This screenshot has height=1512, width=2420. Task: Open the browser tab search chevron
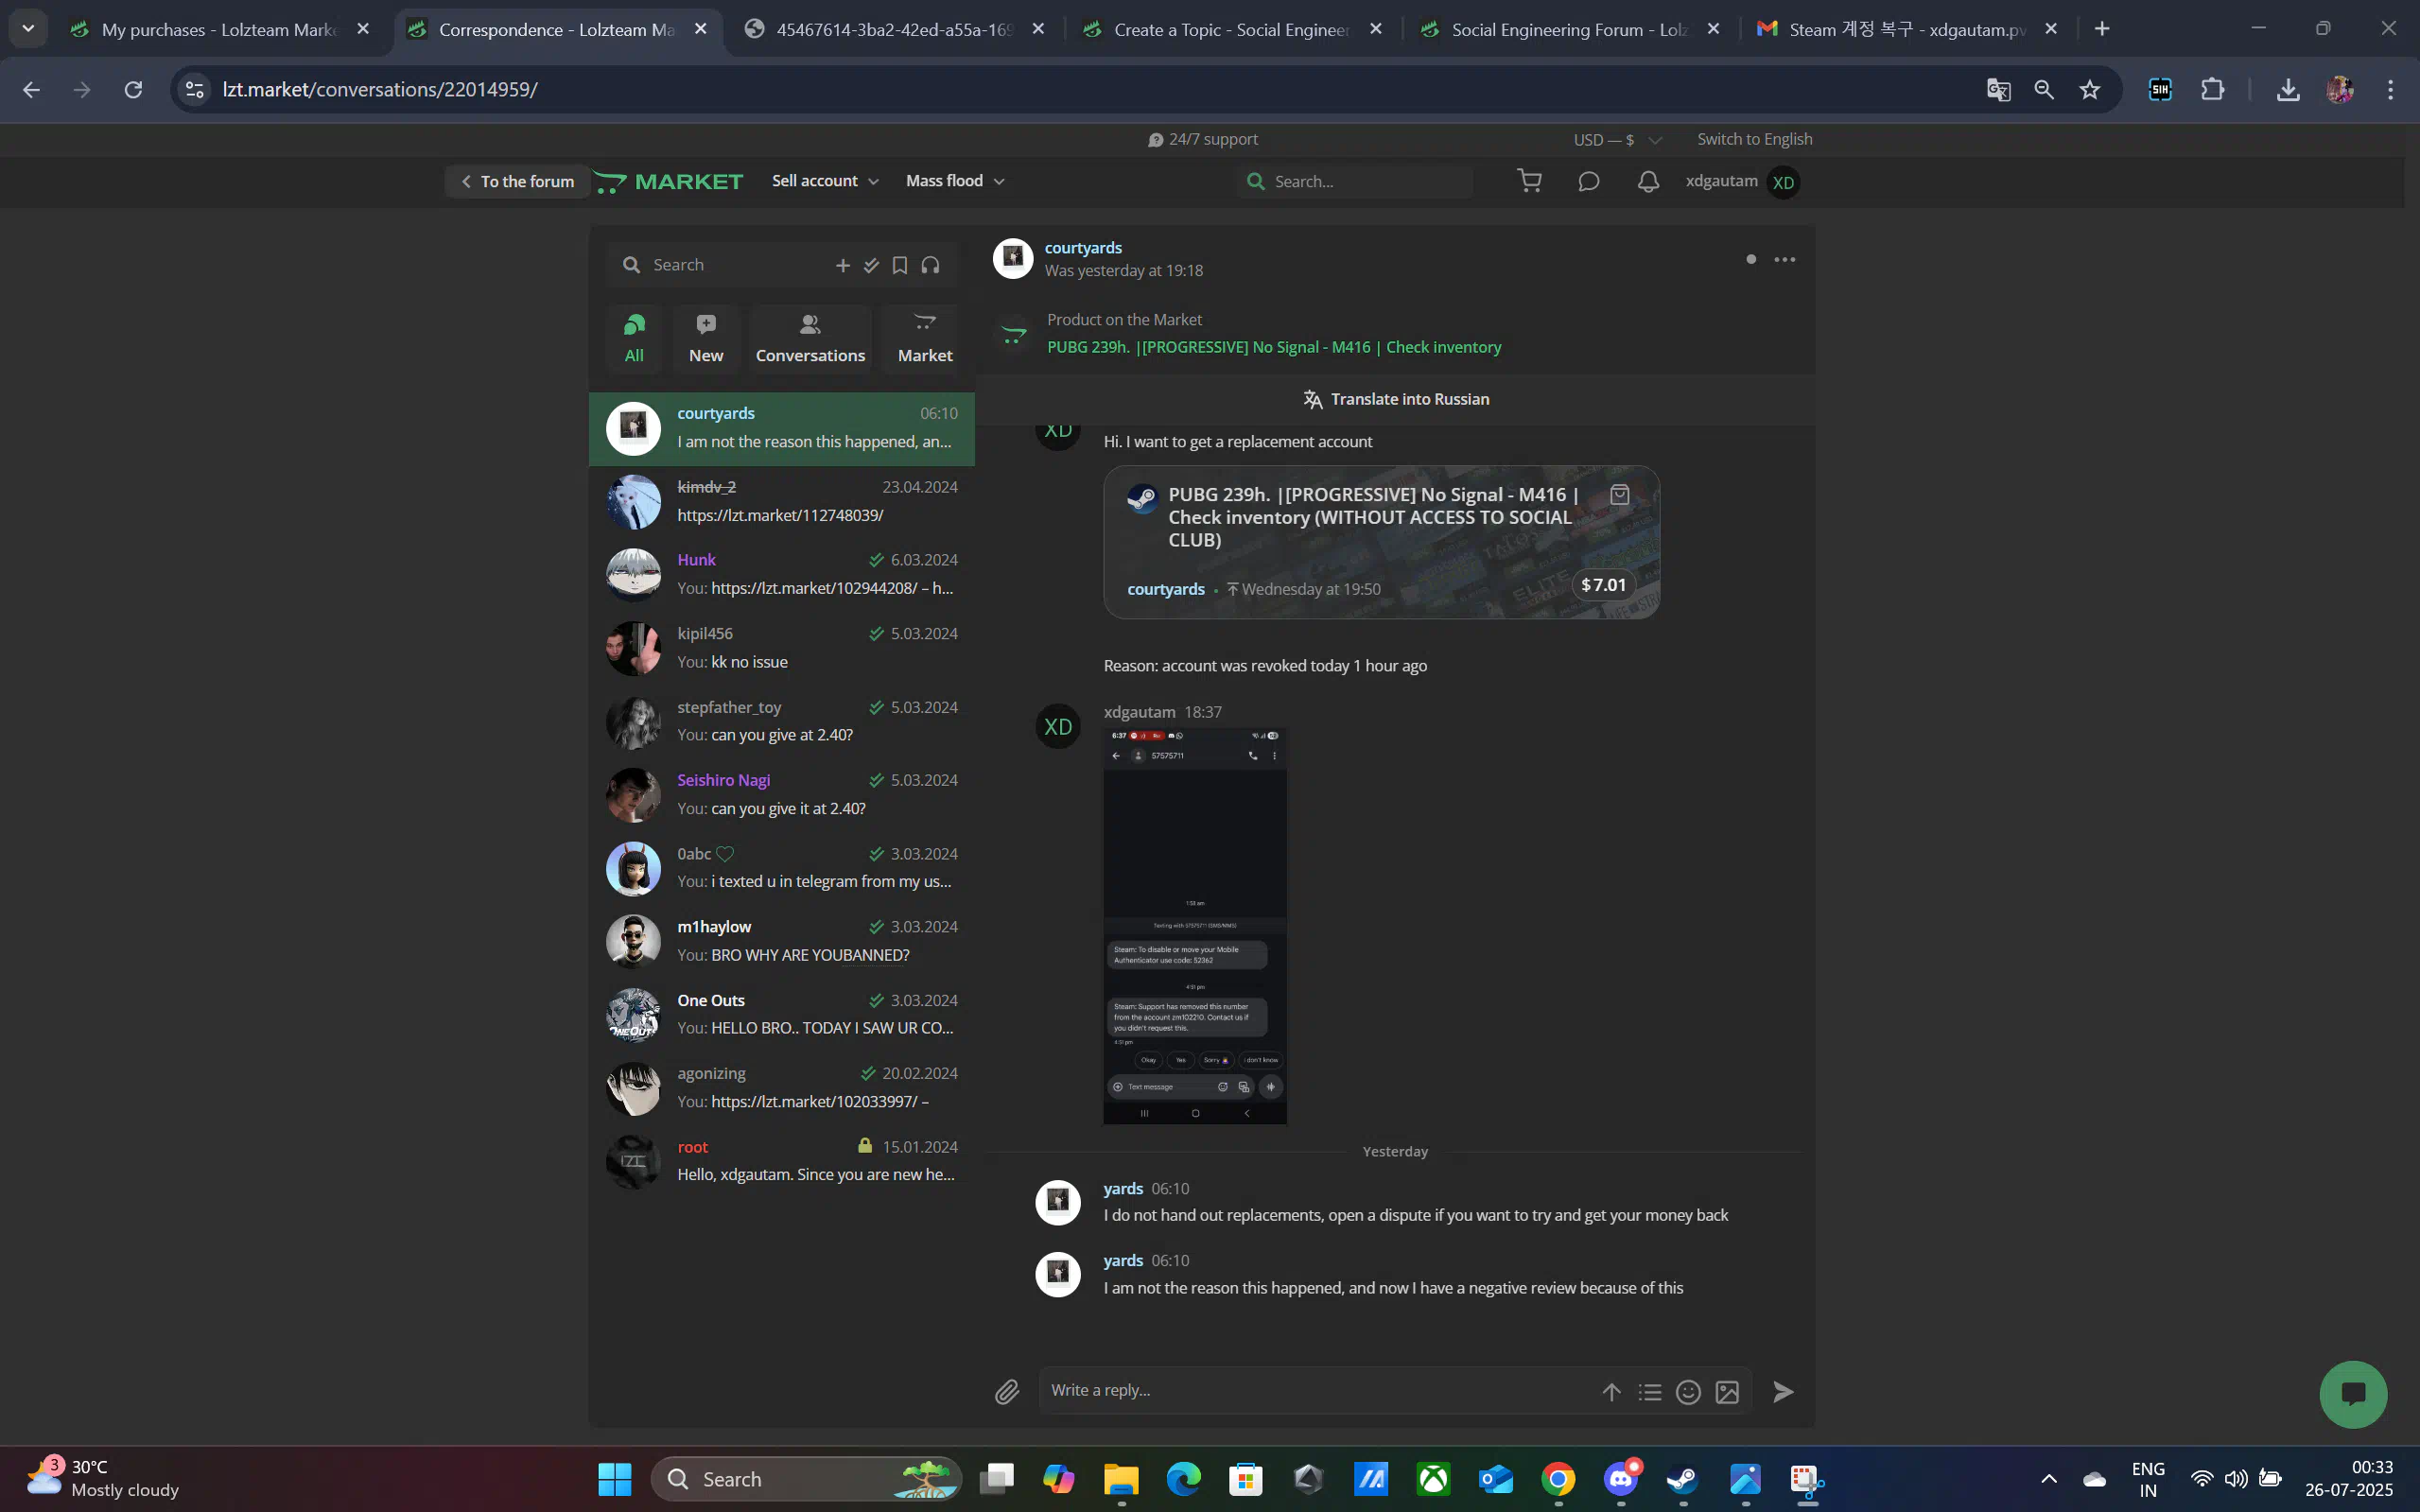pyautogui.click(x=28, y=29)
